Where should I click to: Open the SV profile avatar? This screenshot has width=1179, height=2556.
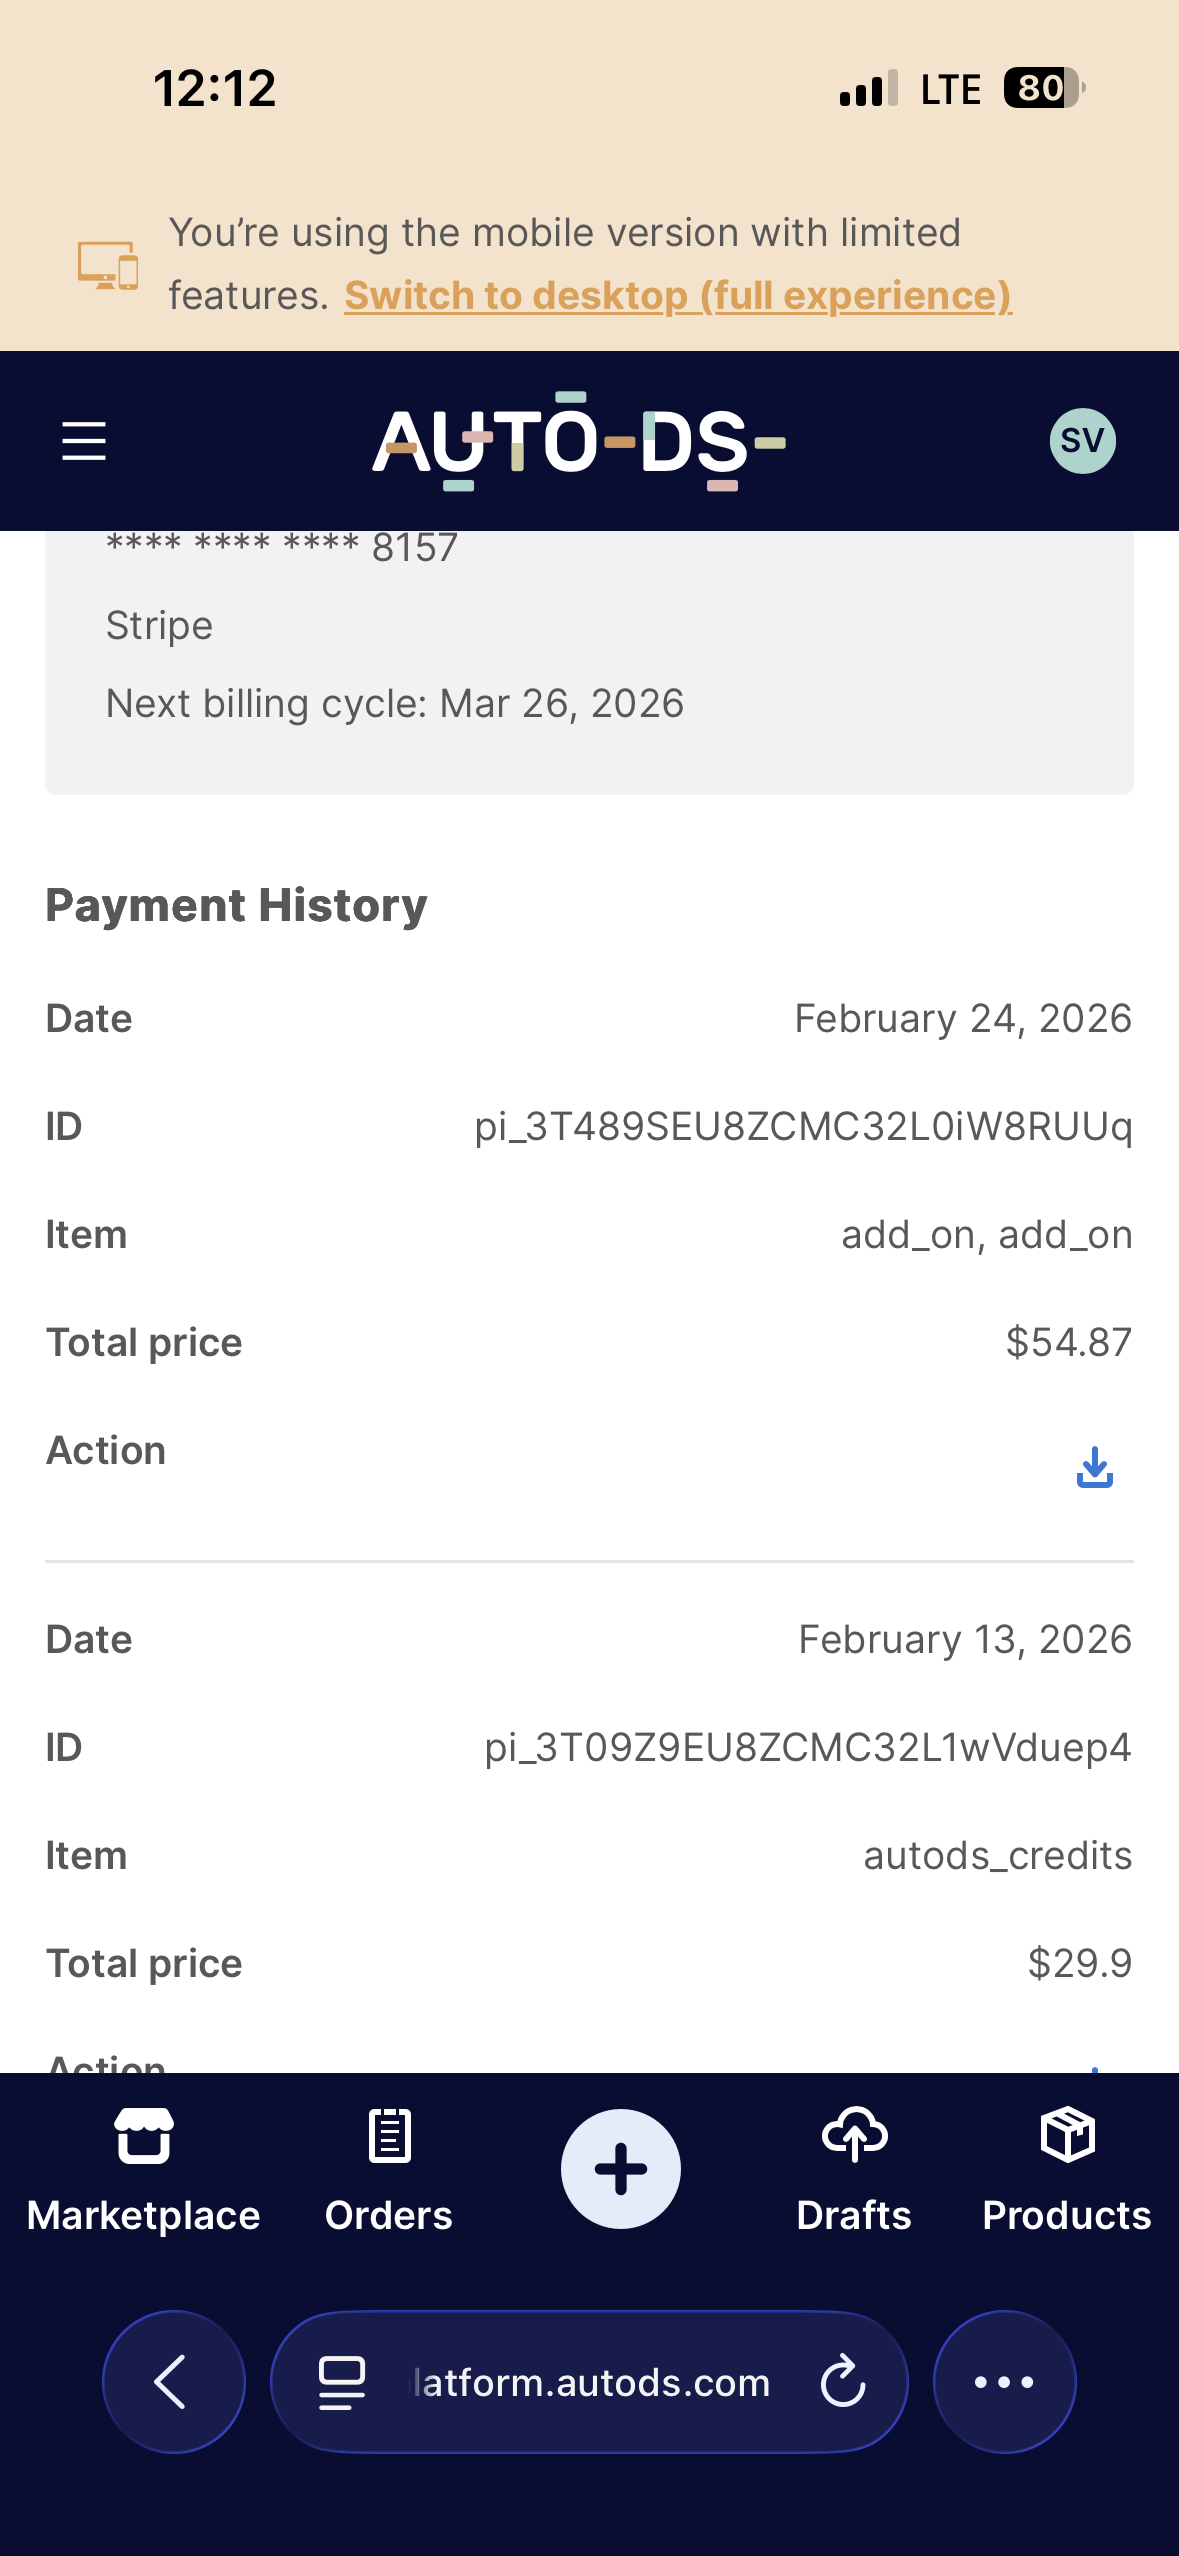point(1082,441)
